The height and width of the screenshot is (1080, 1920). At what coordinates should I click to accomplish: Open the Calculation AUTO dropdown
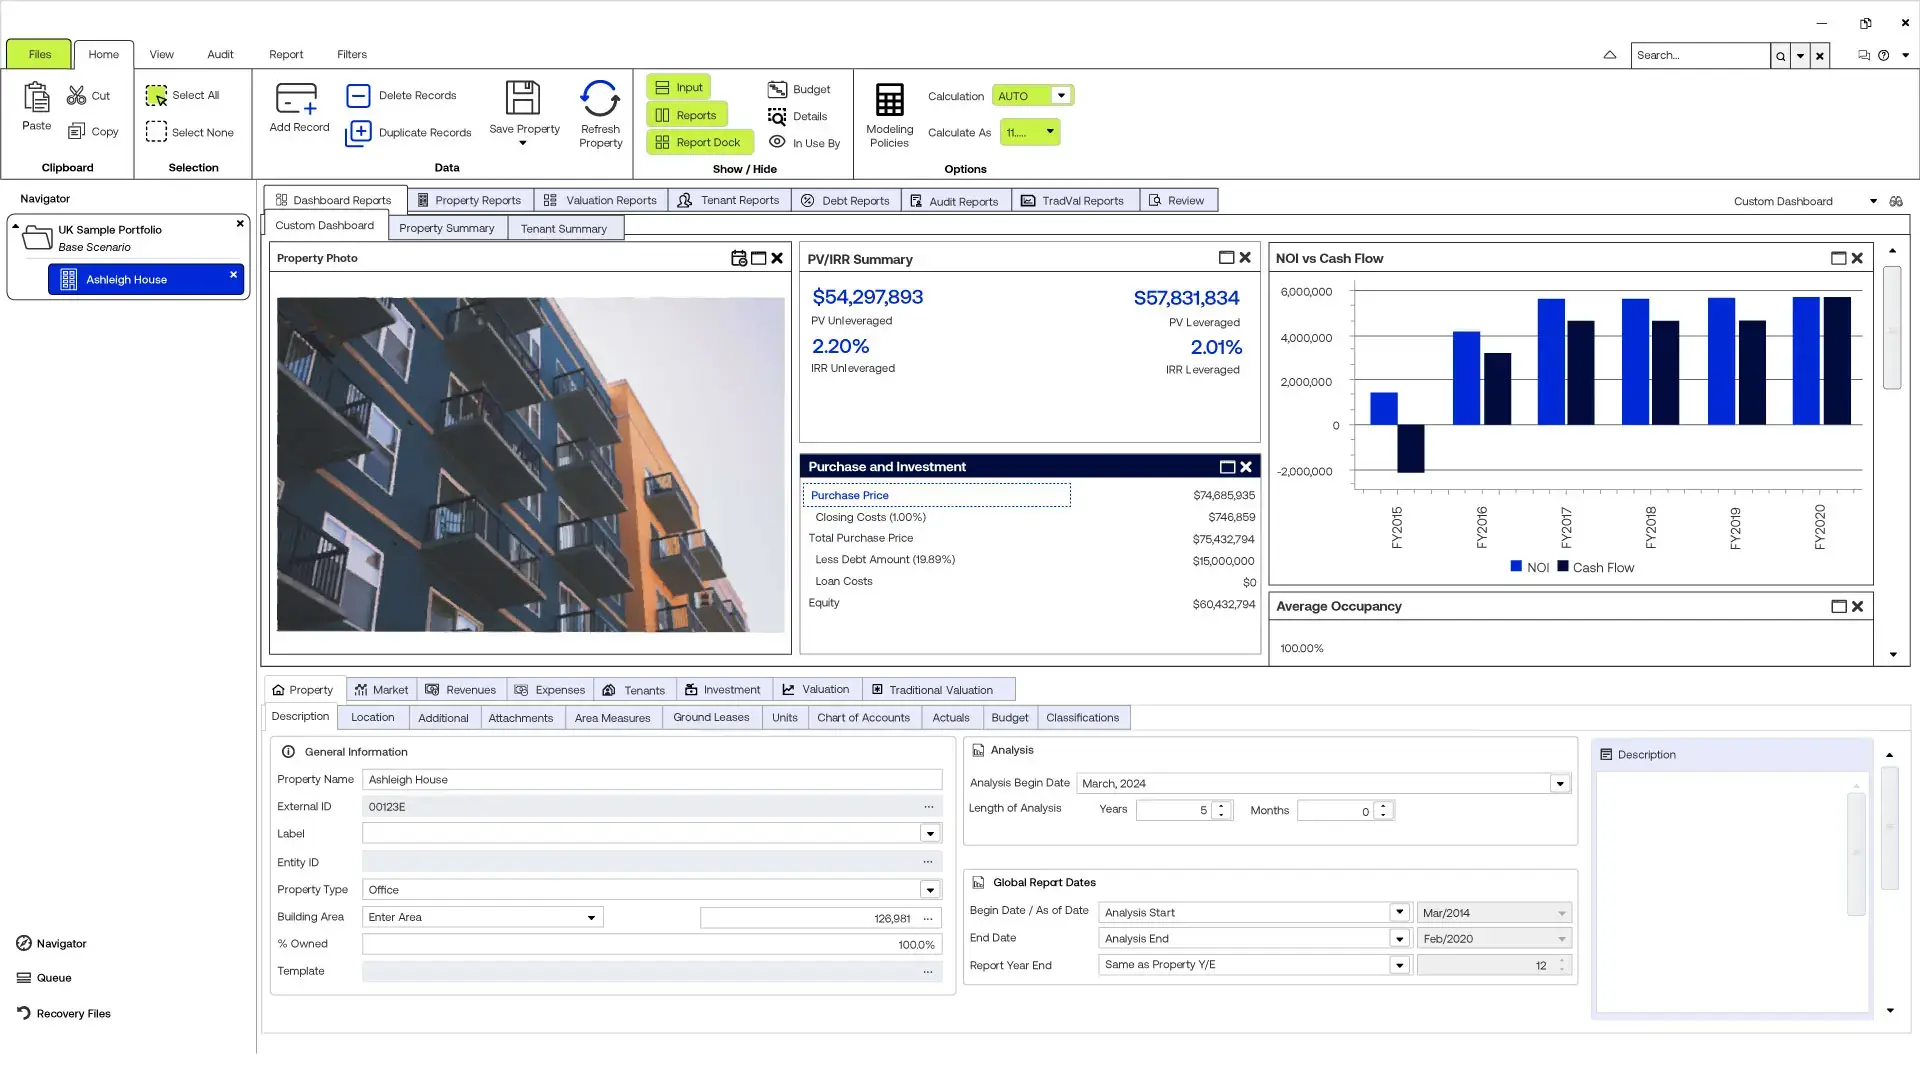[1059, 95]
